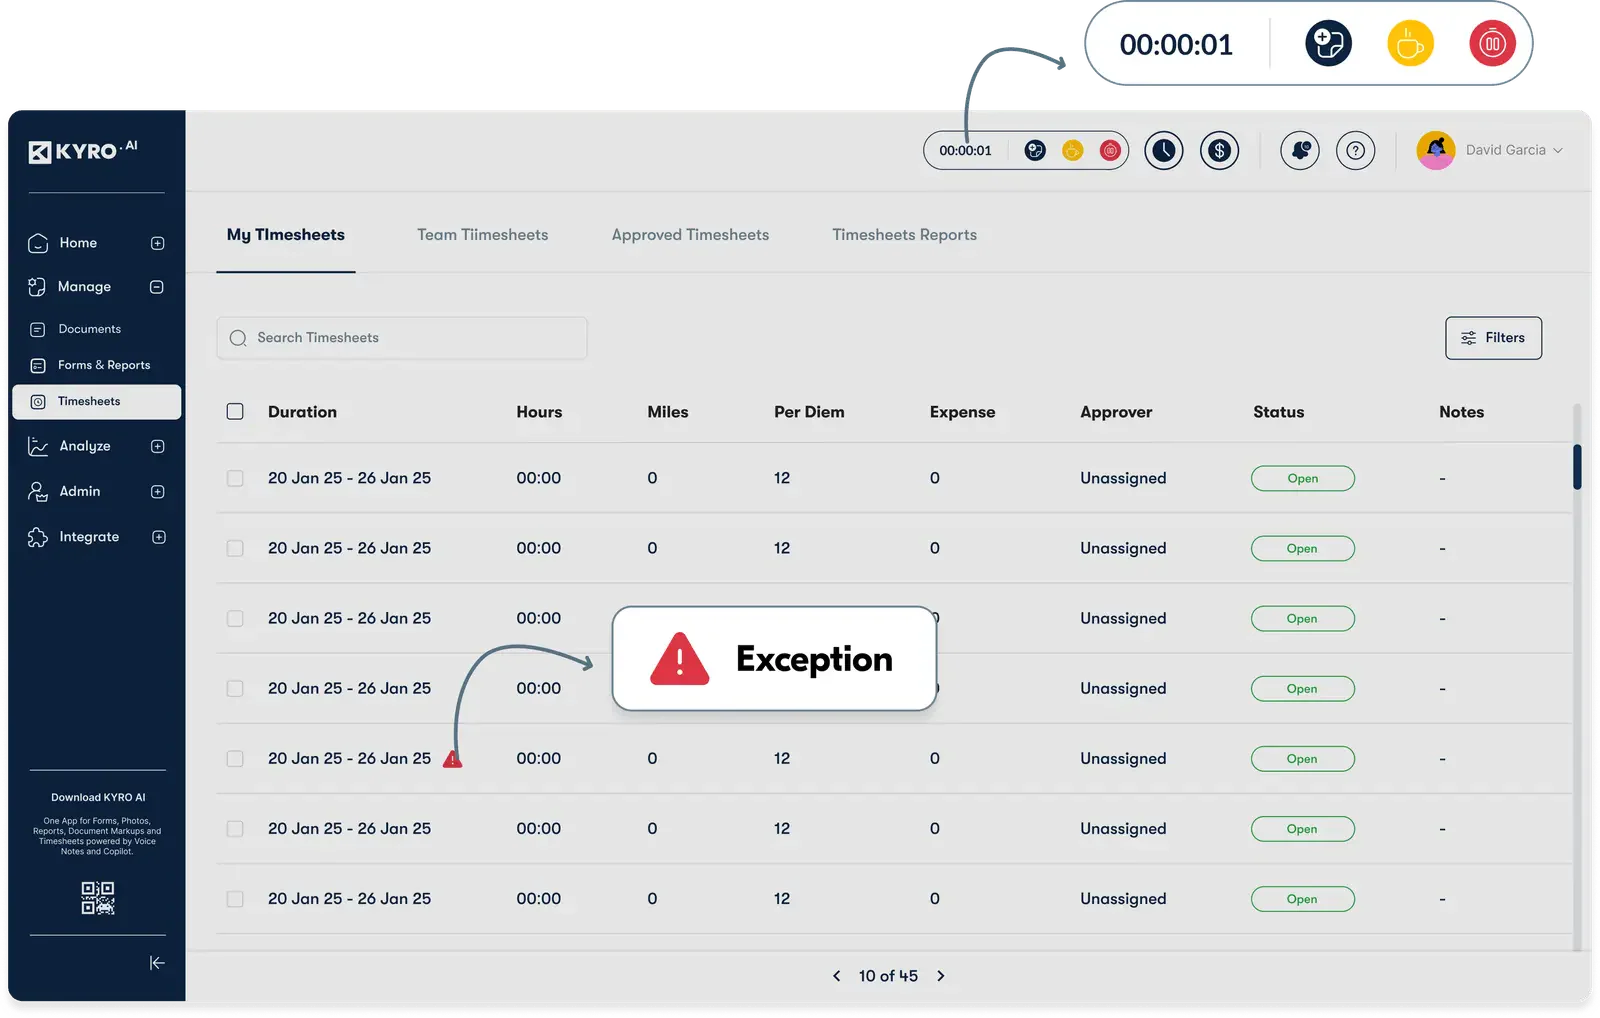The width and height of the screenshot is (1600, 1018).
Task: Go to the next page in pagination
Action: point(940,976)
